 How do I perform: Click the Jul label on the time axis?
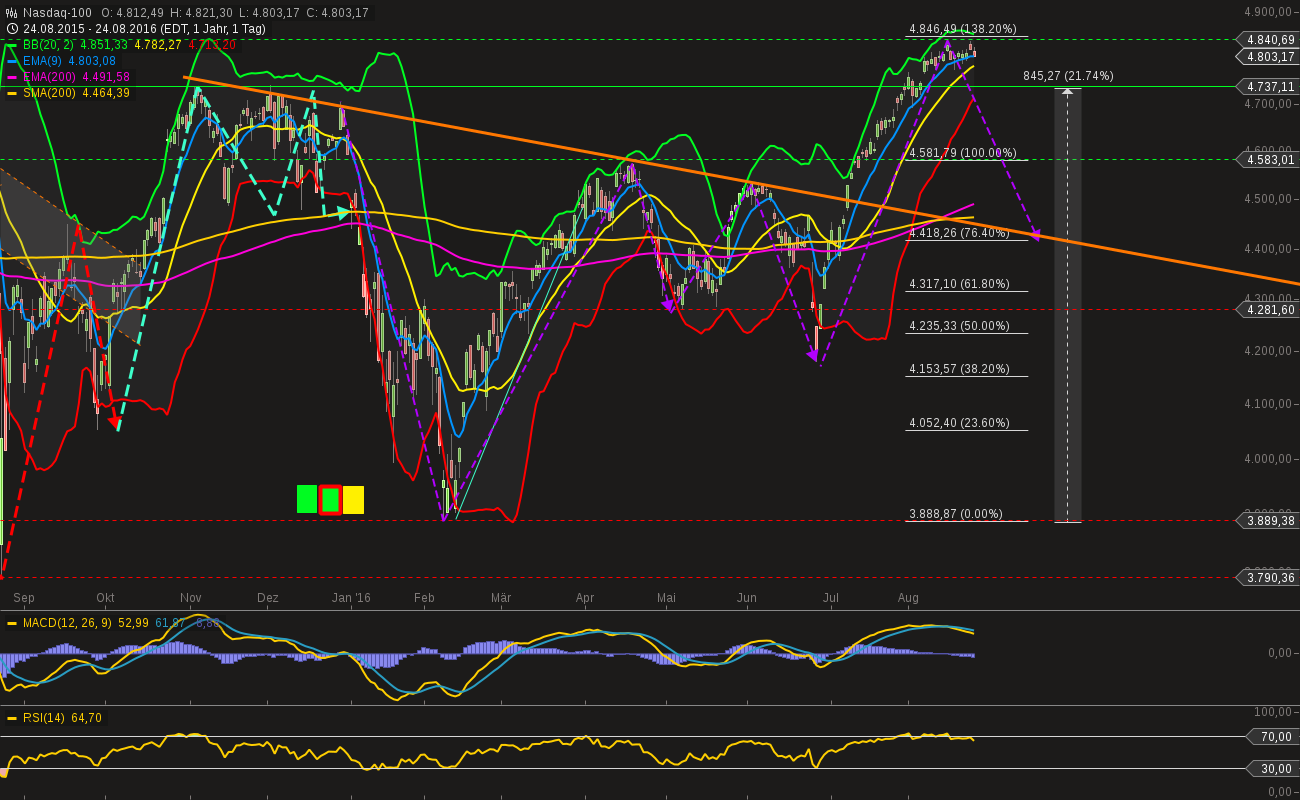(830, 598)
